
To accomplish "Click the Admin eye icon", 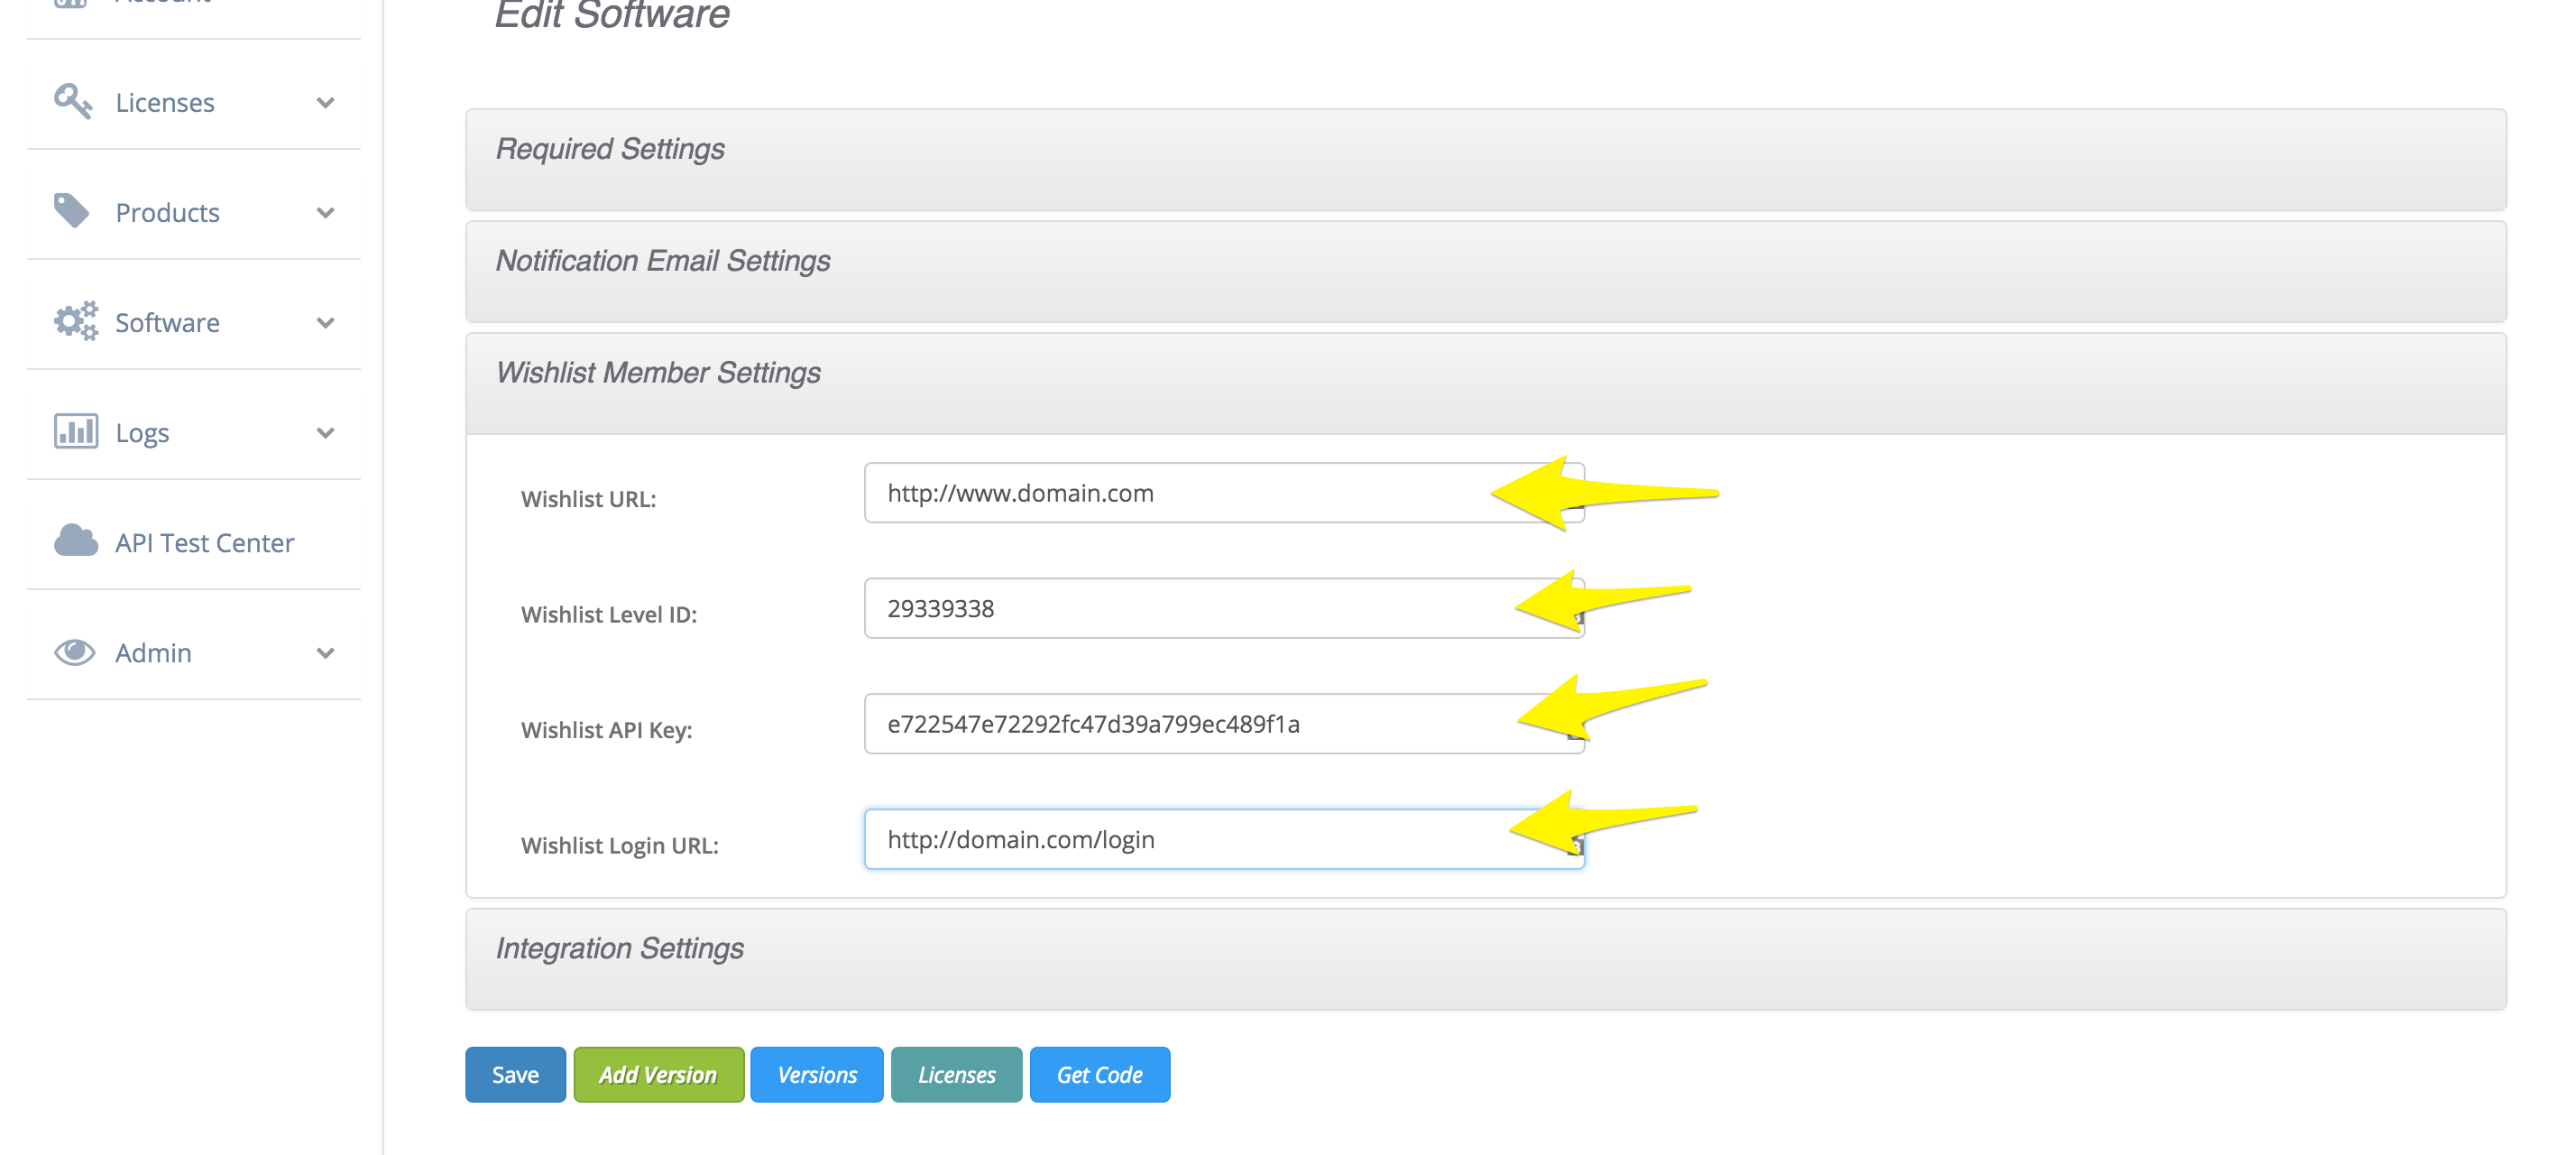I will [x=75, y=652].
